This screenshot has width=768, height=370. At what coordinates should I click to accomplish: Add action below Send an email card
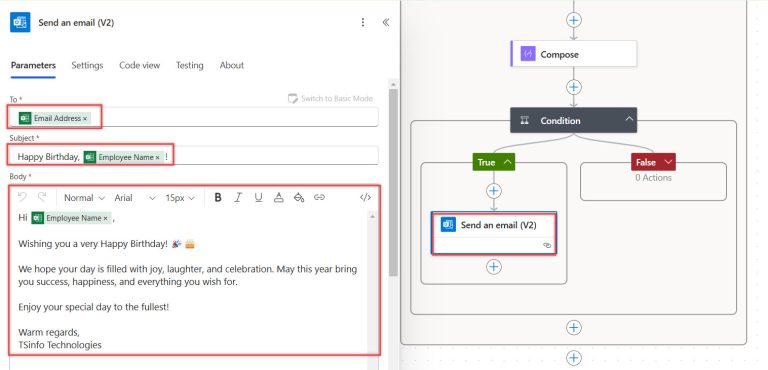click(x=494, y=267)
